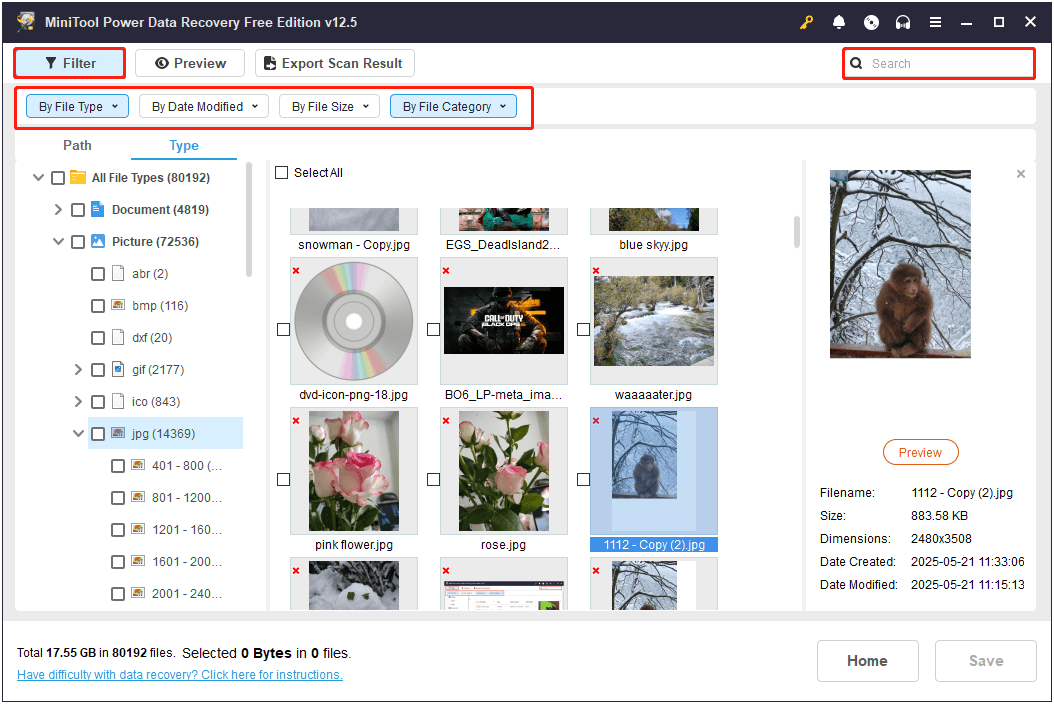Click the thumbnail grid vertical scrollbar

(797, 232)
